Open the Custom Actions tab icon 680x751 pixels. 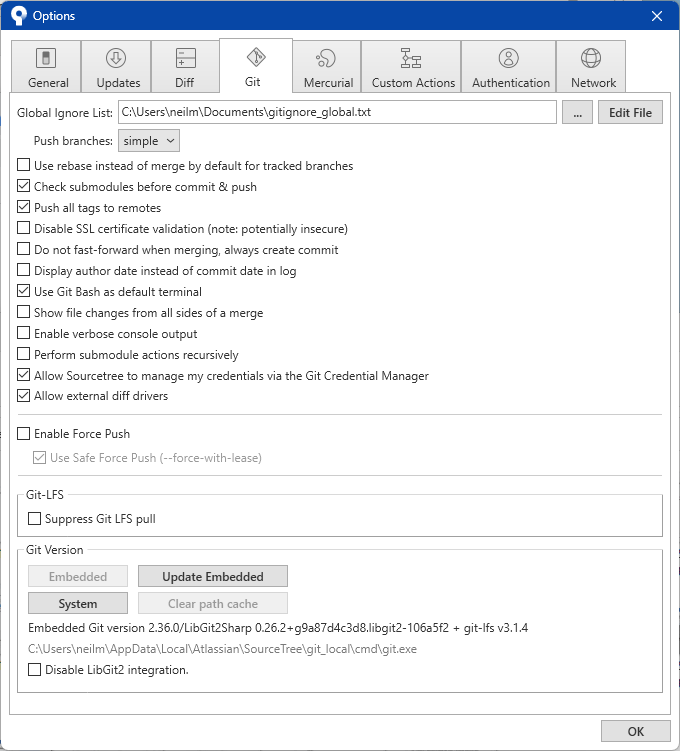(411, 59)
